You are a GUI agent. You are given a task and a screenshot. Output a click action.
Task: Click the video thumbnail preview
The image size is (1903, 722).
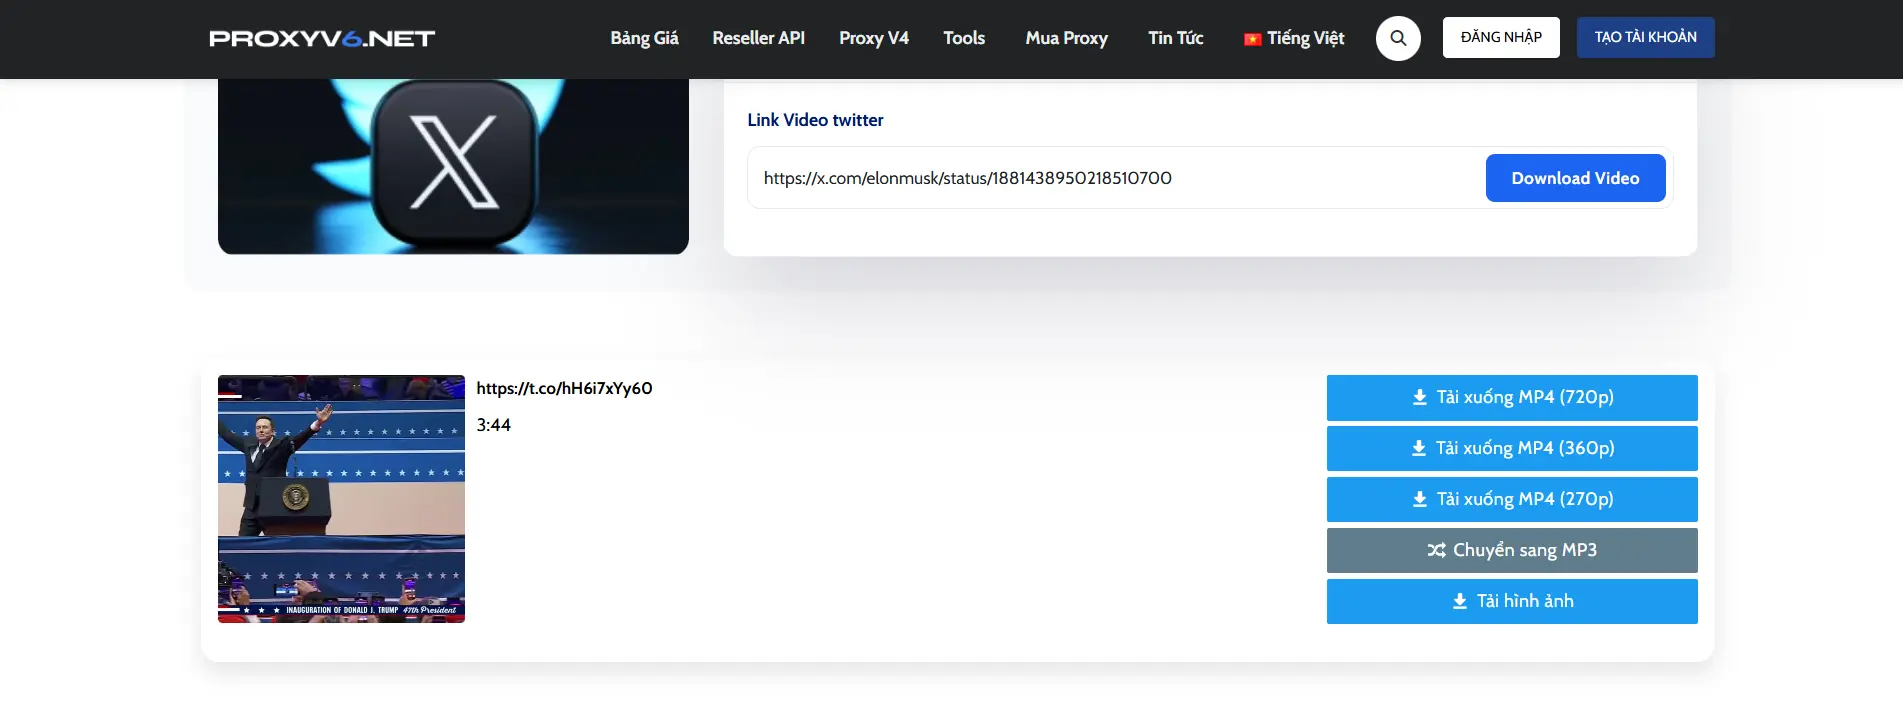[x=341, y=499]
